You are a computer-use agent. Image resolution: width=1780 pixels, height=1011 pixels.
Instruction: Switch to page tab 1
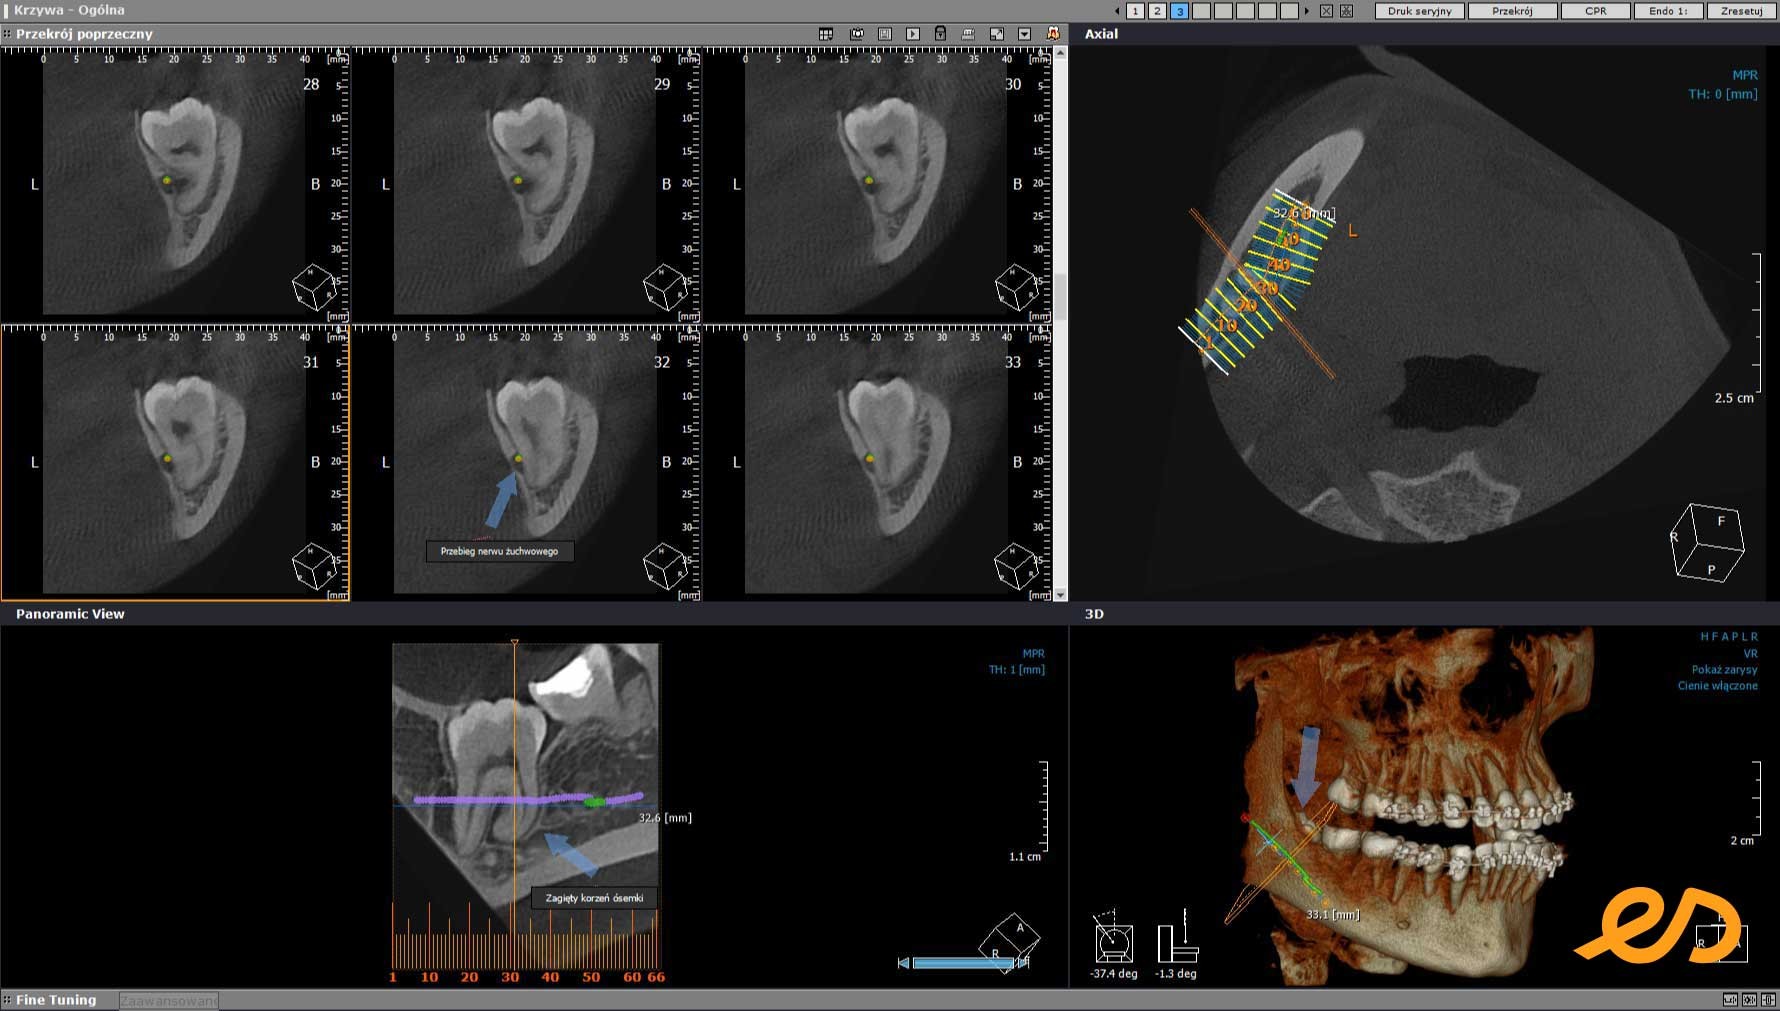(x=1135, y=11)
